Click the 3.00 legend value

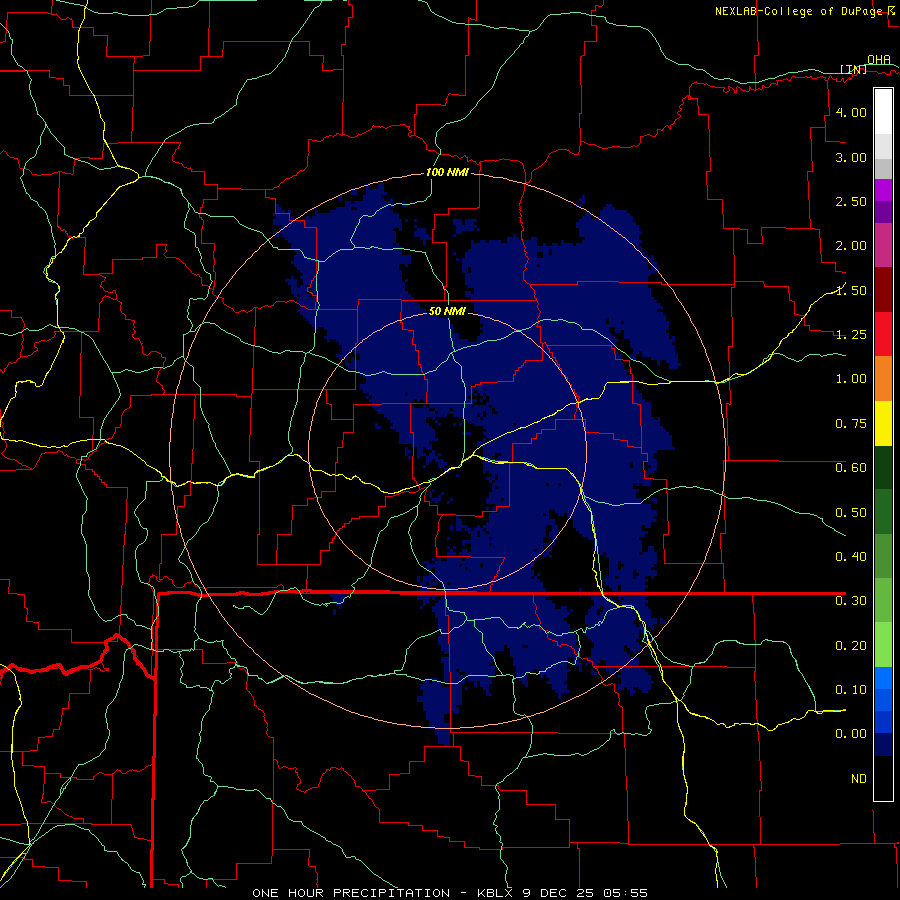(x=851, y=157)
